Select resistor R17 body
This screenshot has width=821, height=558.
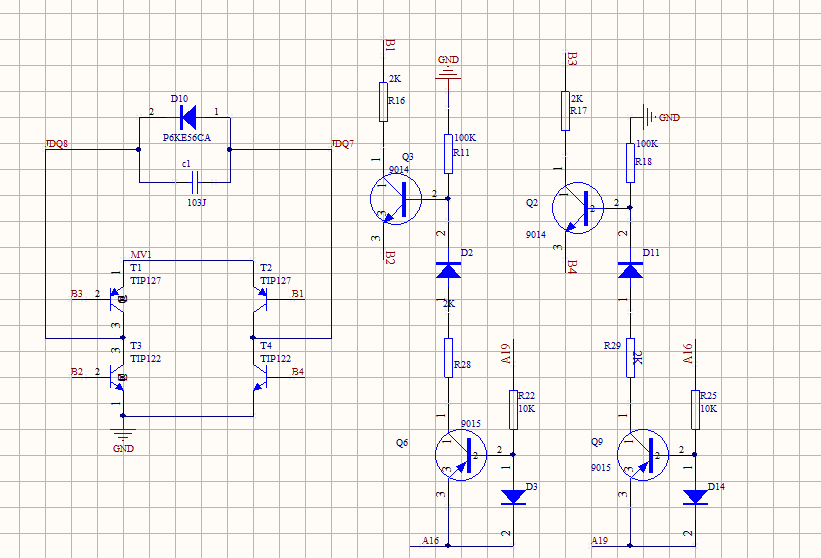(565, 110)
